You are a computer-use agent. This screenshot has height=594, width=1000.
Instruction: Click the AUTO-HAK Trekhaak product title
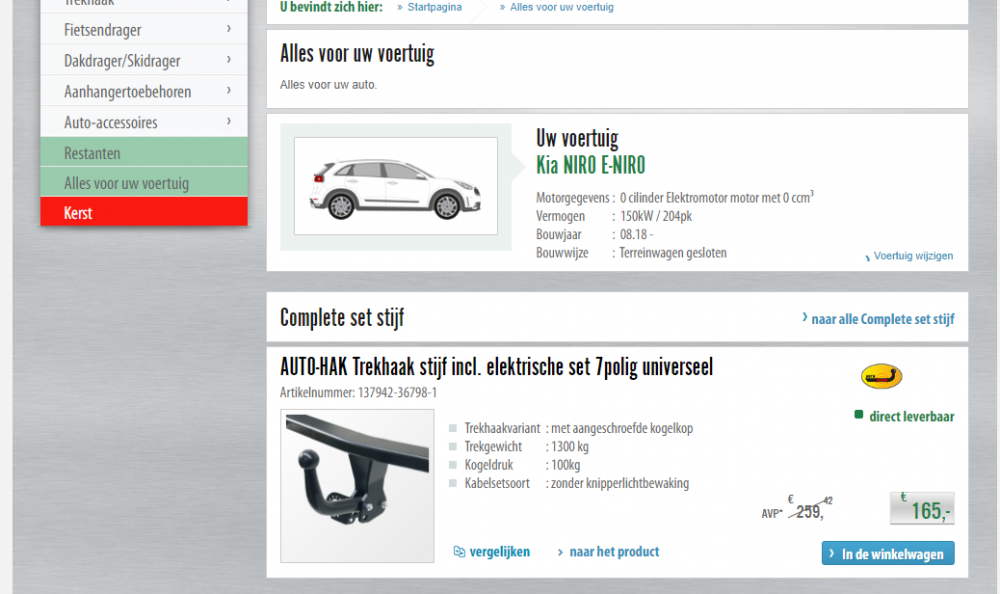click(x=496, y=367)
